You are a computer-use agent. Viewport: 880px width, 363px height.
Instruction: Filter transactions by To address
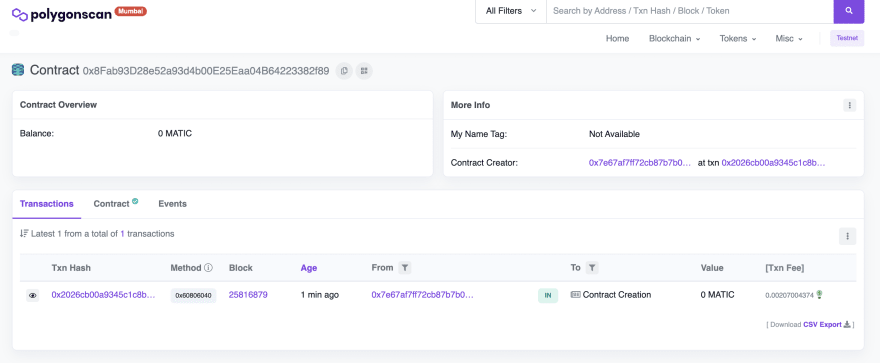[592, 268]
